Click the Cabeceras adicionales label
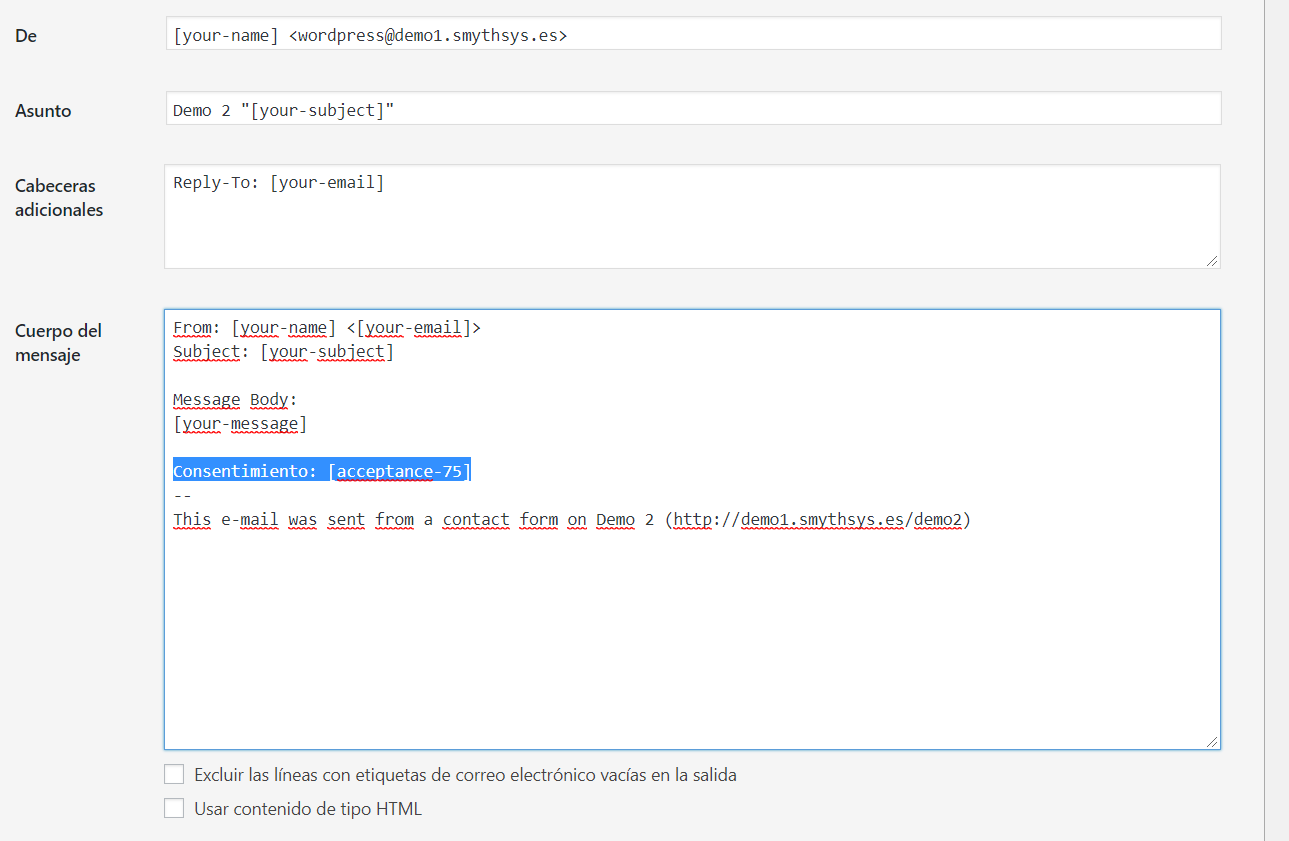The width and height of the screenshot is (1289, 841). 59,198
